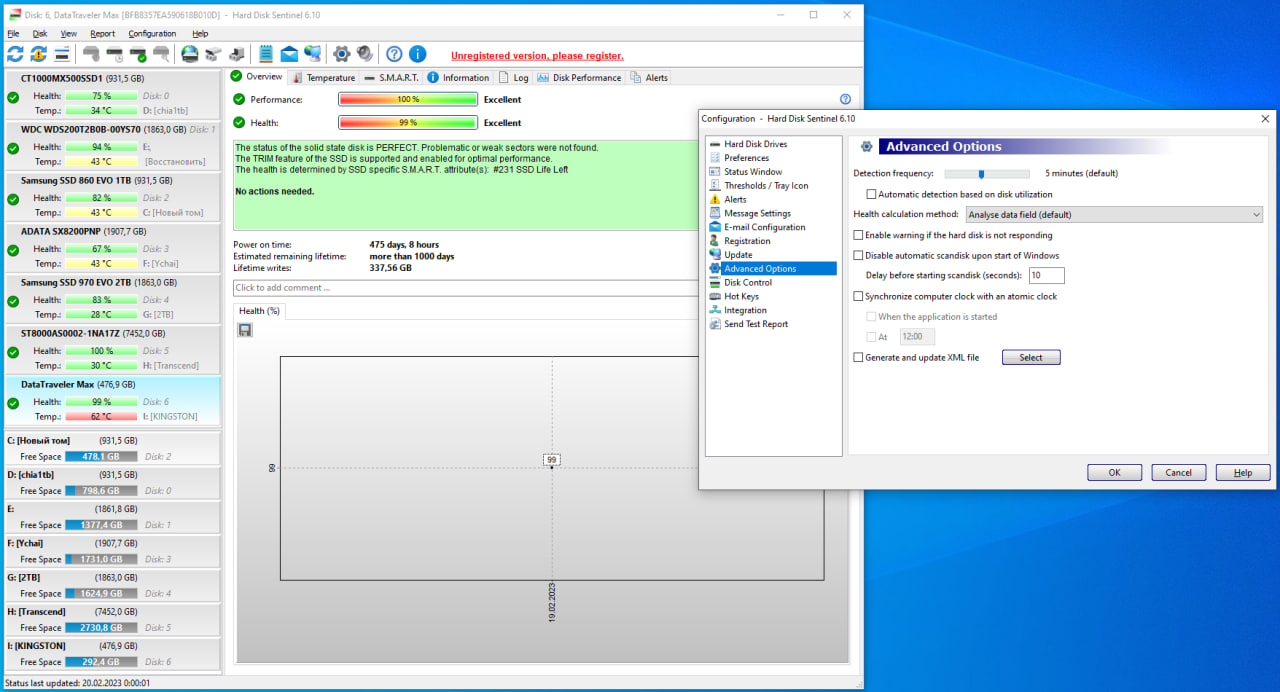The height and width of the screenshot is (692, 1280).
Task: Click the small help icon beside Performance row
Action: click(845, 99)
